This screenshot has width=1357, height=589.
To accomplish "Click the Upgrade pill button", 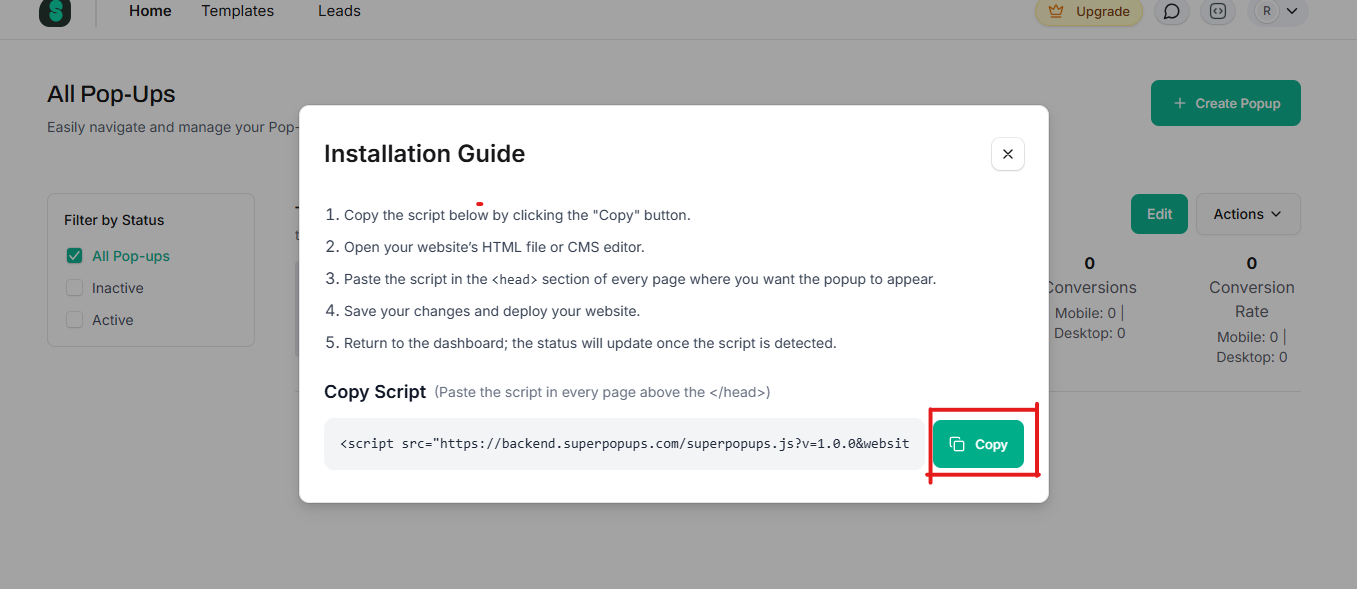I will click(1088, 12).
